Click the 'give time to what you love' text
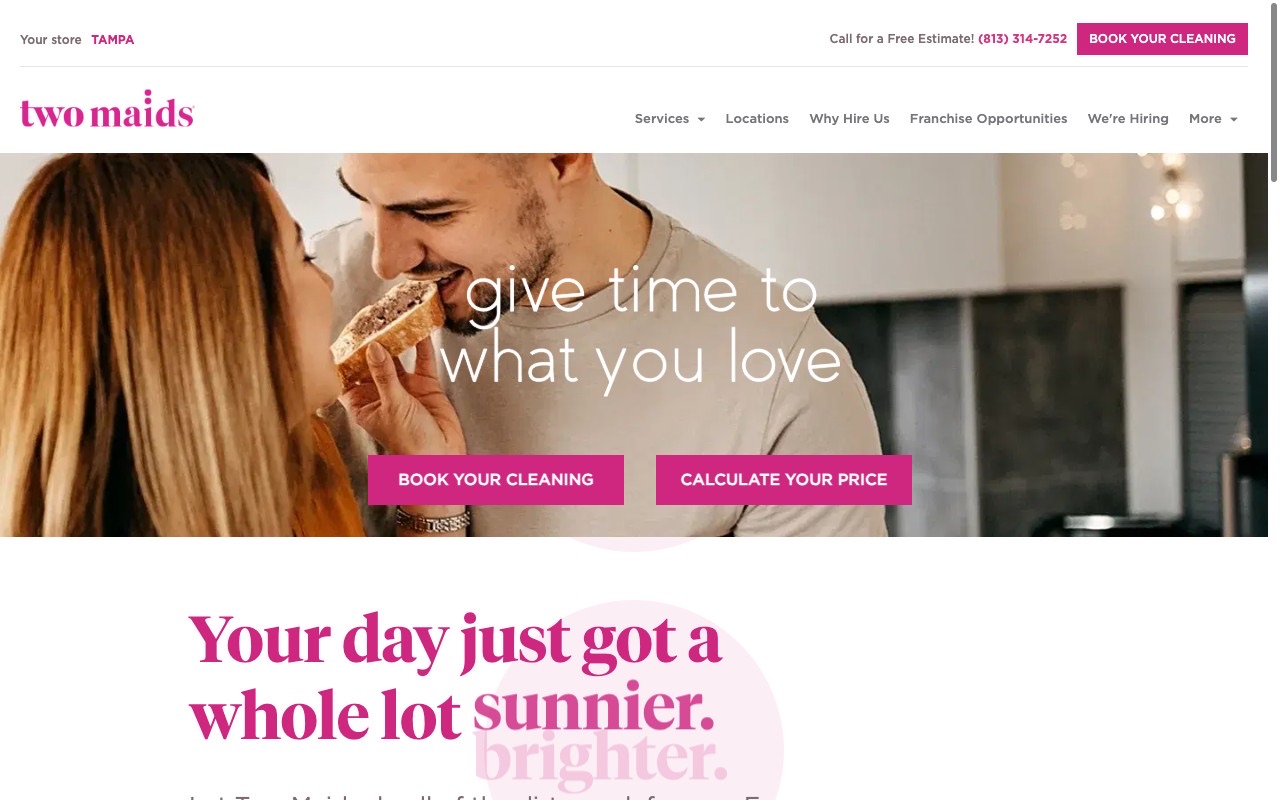This screenshot has width=1280, height=800. coord(640,326)
